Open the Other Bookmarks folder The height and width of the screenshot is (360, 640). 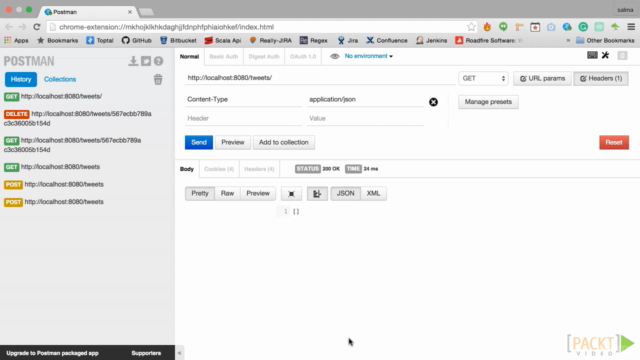pyautogui.click(x=605, y=40)
